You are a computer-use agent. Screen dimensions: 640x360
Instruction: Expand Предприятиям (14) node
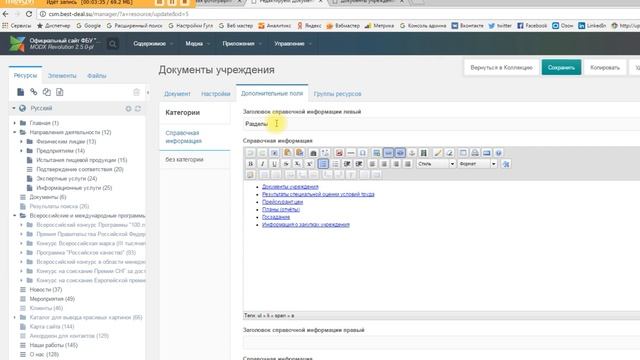(22, 151)
